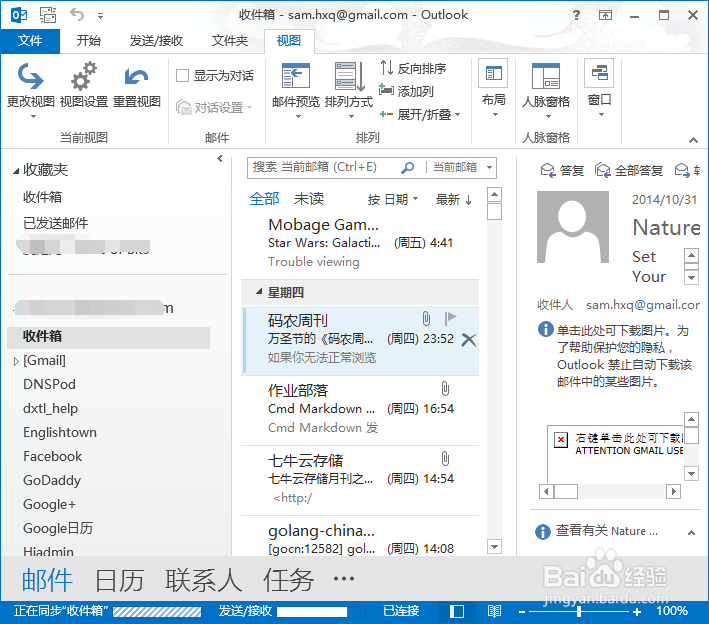The image size is (709, 624).
Task: Open the Window (窗口) menu icon
Action: coord(599,73)
